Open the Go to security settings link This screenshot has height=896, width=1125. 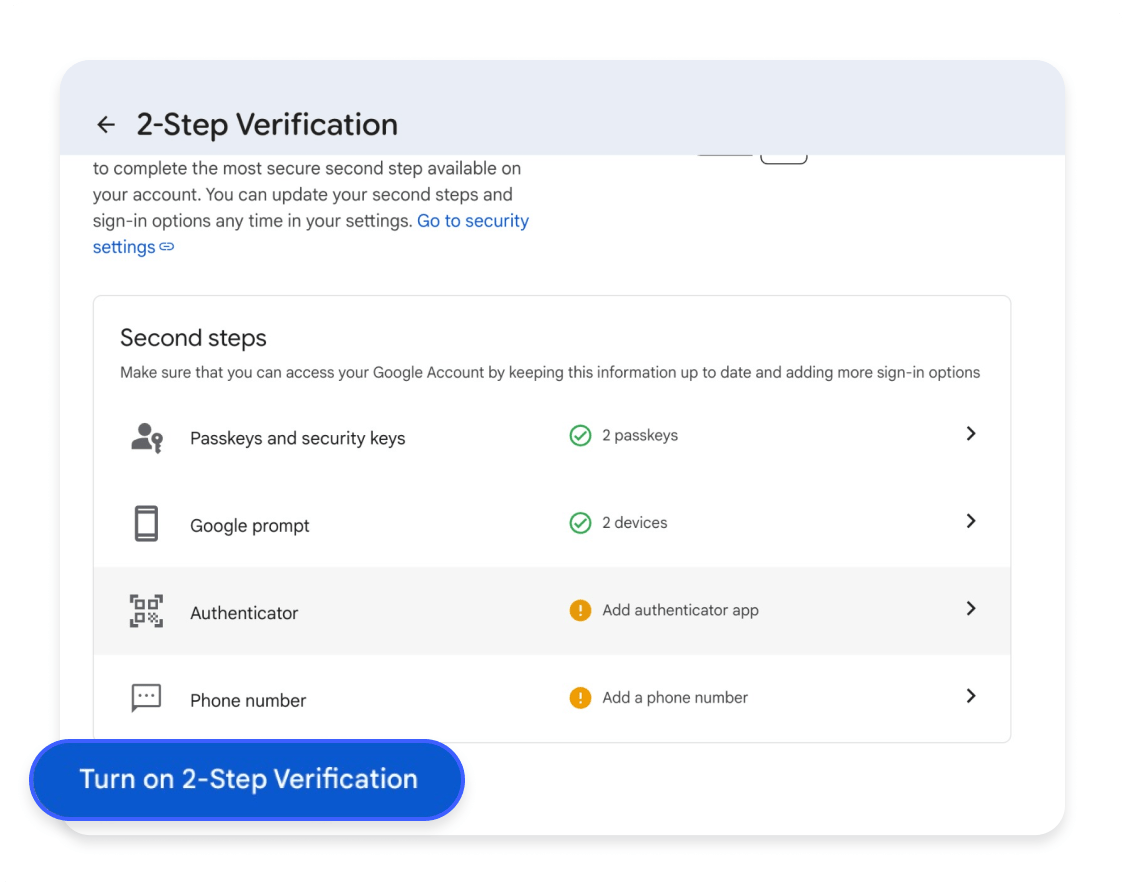click(472, 221)
